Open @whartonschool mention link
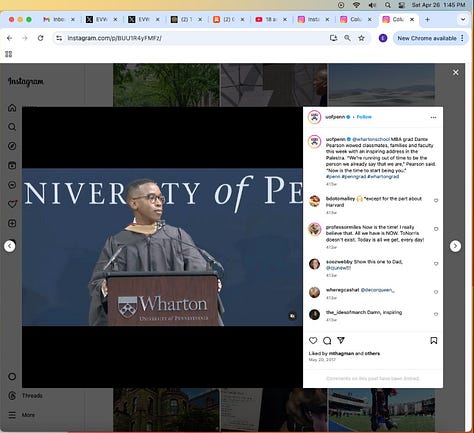The image size is (474, 433). [371, 139]
